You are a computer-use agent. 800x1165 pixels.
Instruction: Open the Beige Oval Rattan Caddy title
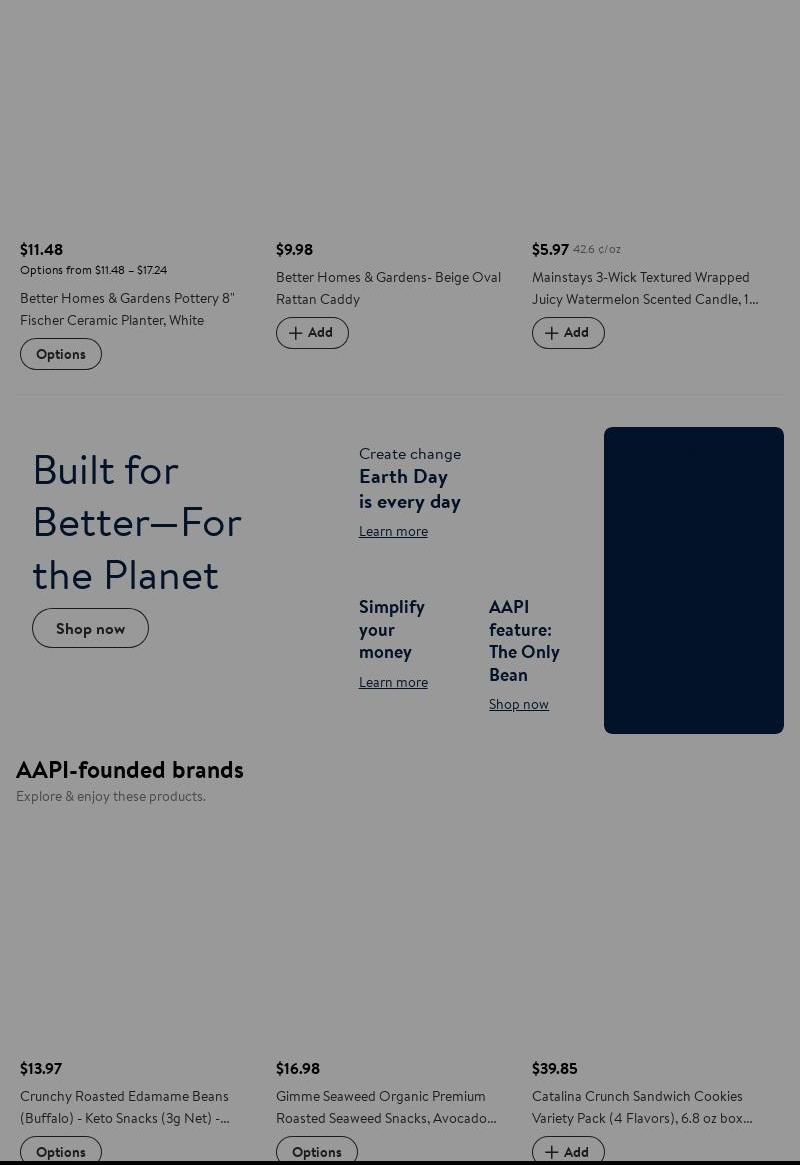click(388, 288)
